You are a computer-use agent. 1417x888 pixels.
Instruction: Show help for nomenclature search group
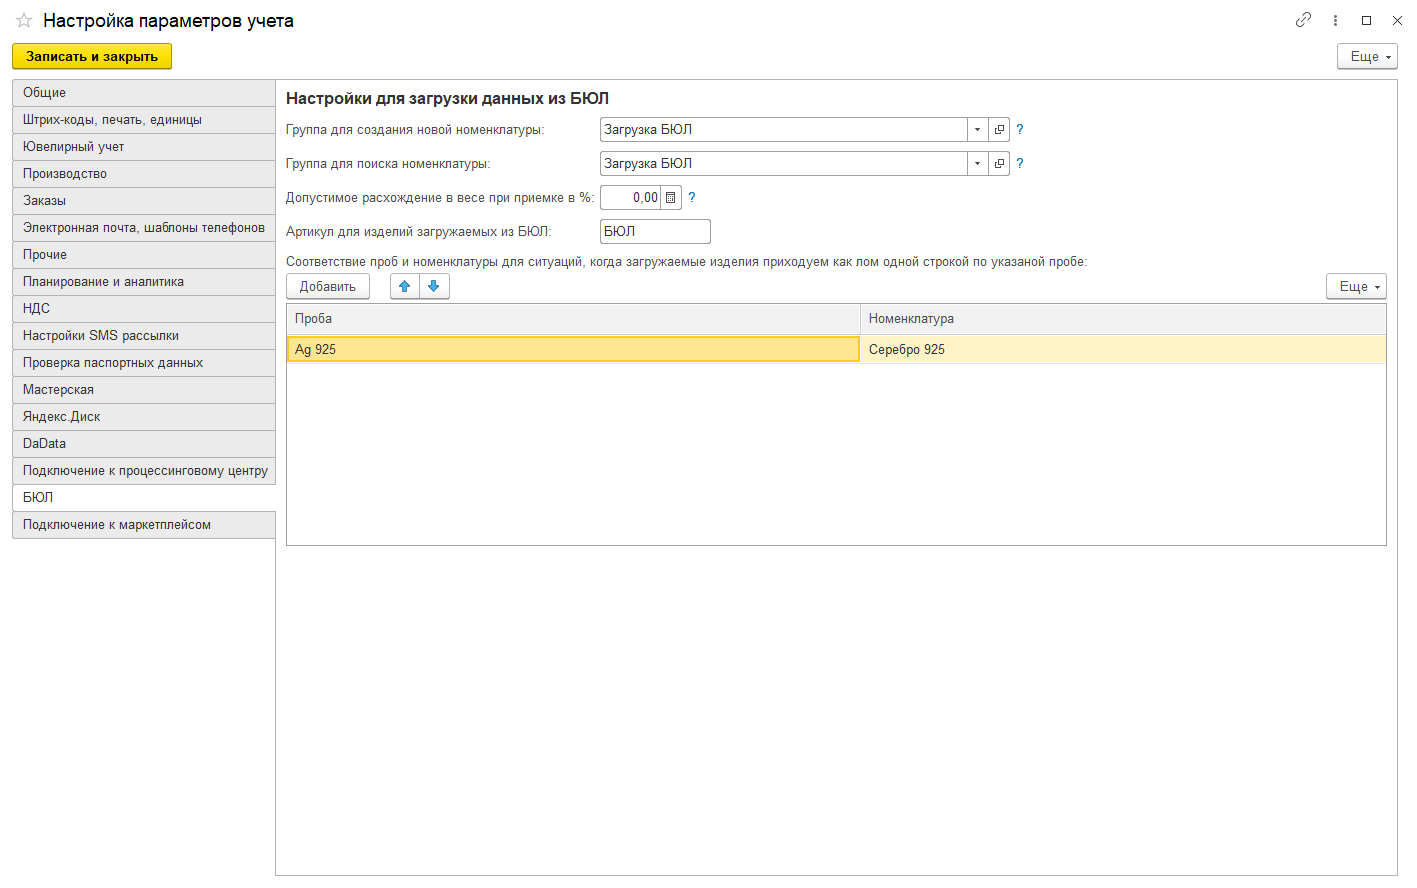click(1020, 164)
